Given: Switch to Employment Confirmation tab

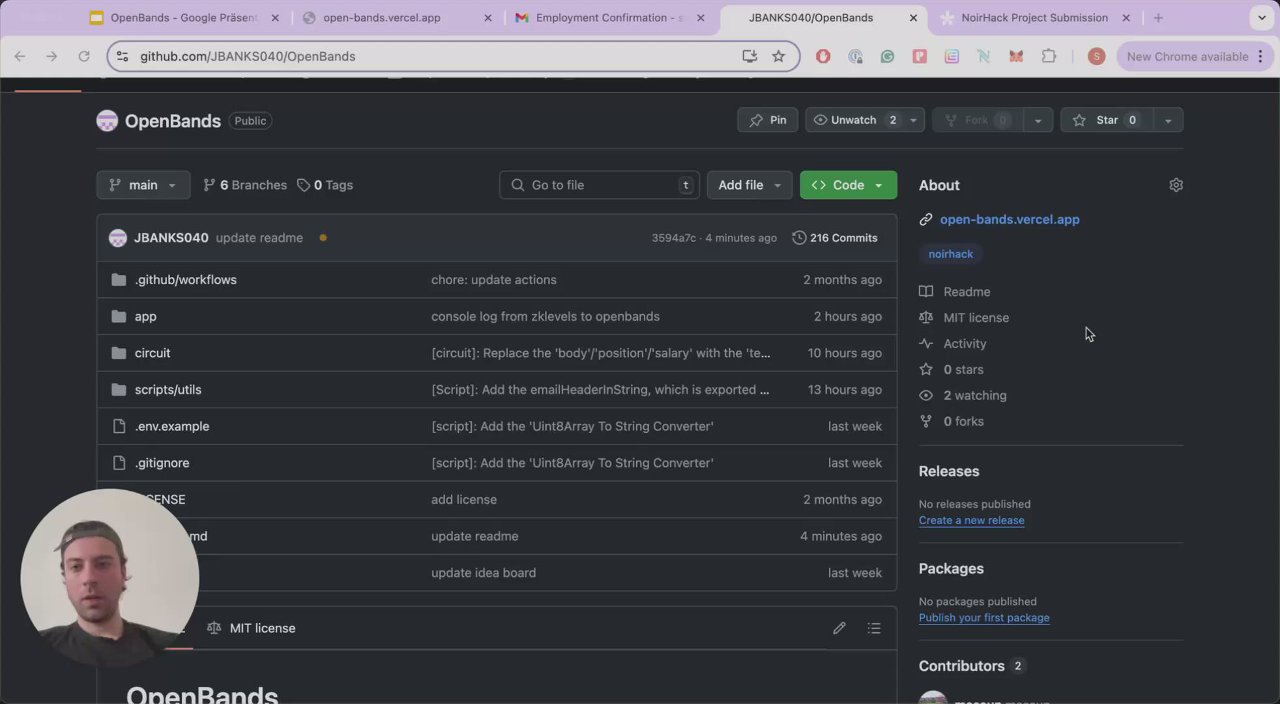Looking at the screenshot, I should pos(610,18).
